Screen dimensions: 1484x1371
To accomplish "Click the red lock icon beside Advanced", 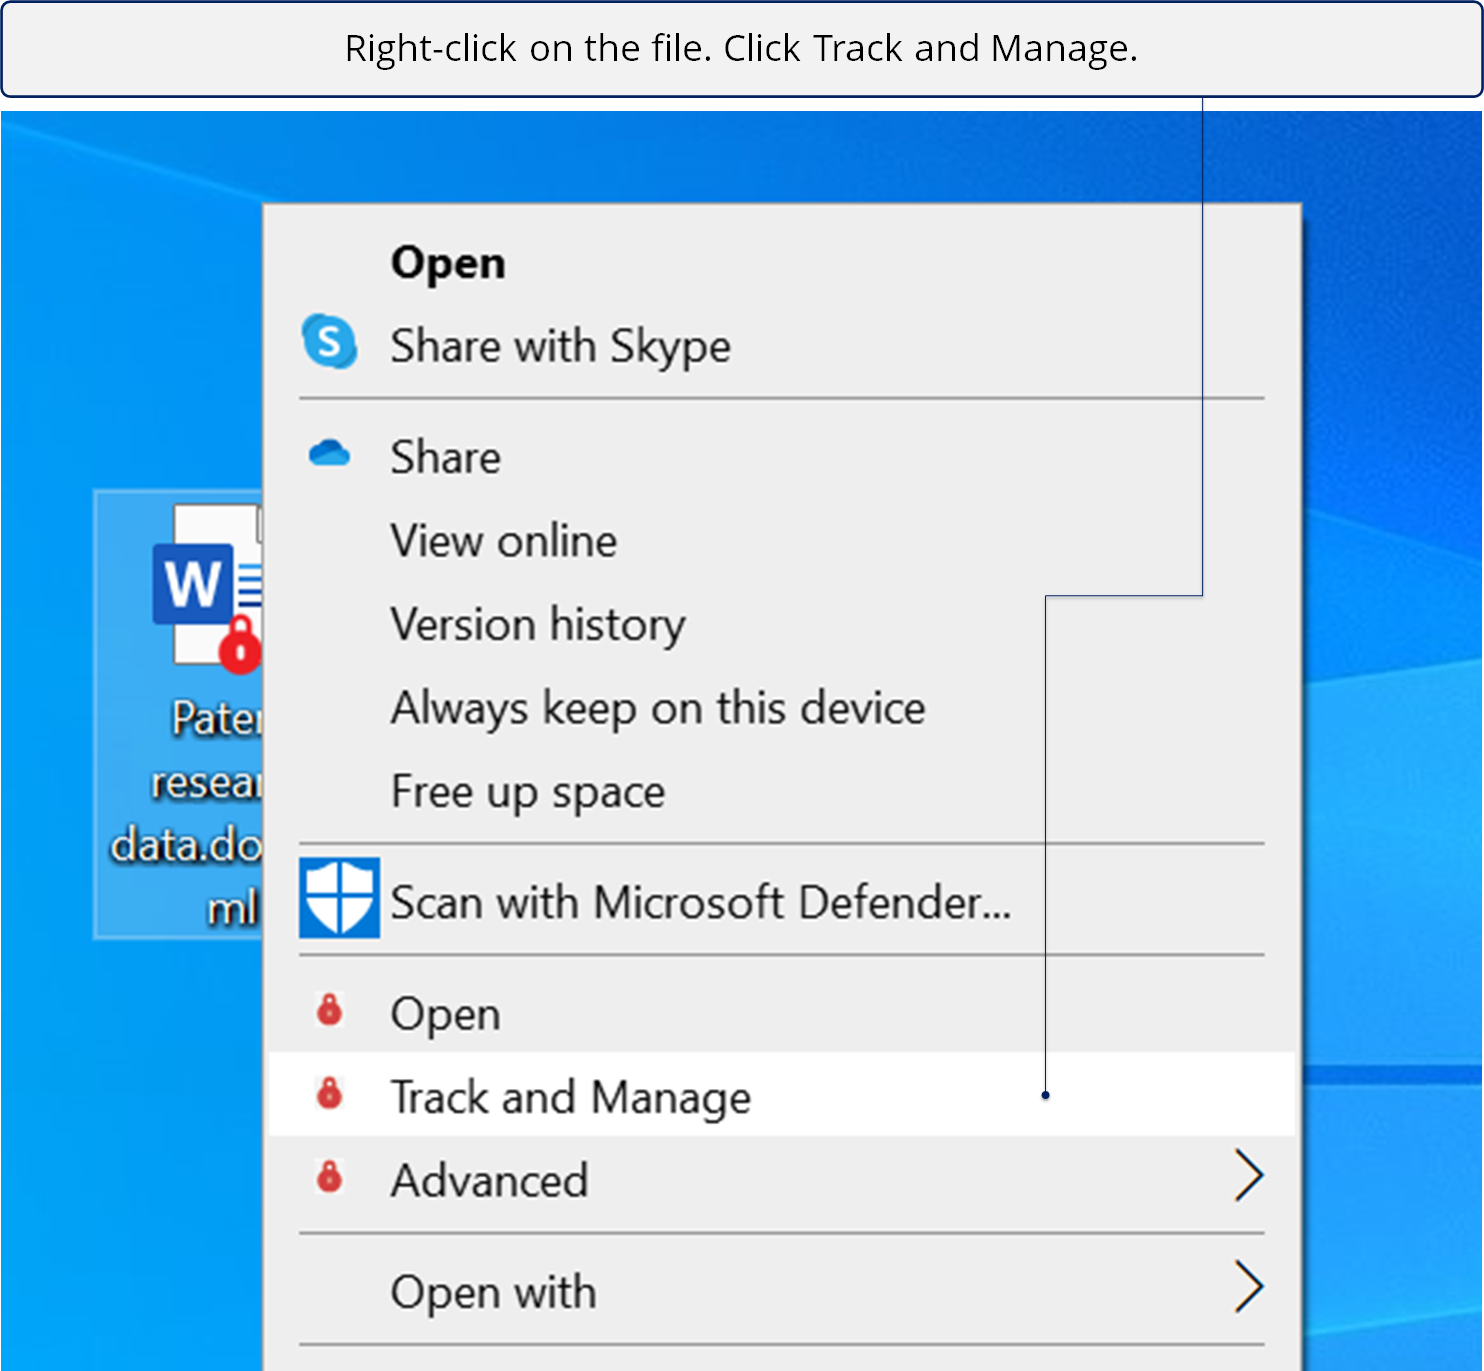I will (x=329, y=1178).
